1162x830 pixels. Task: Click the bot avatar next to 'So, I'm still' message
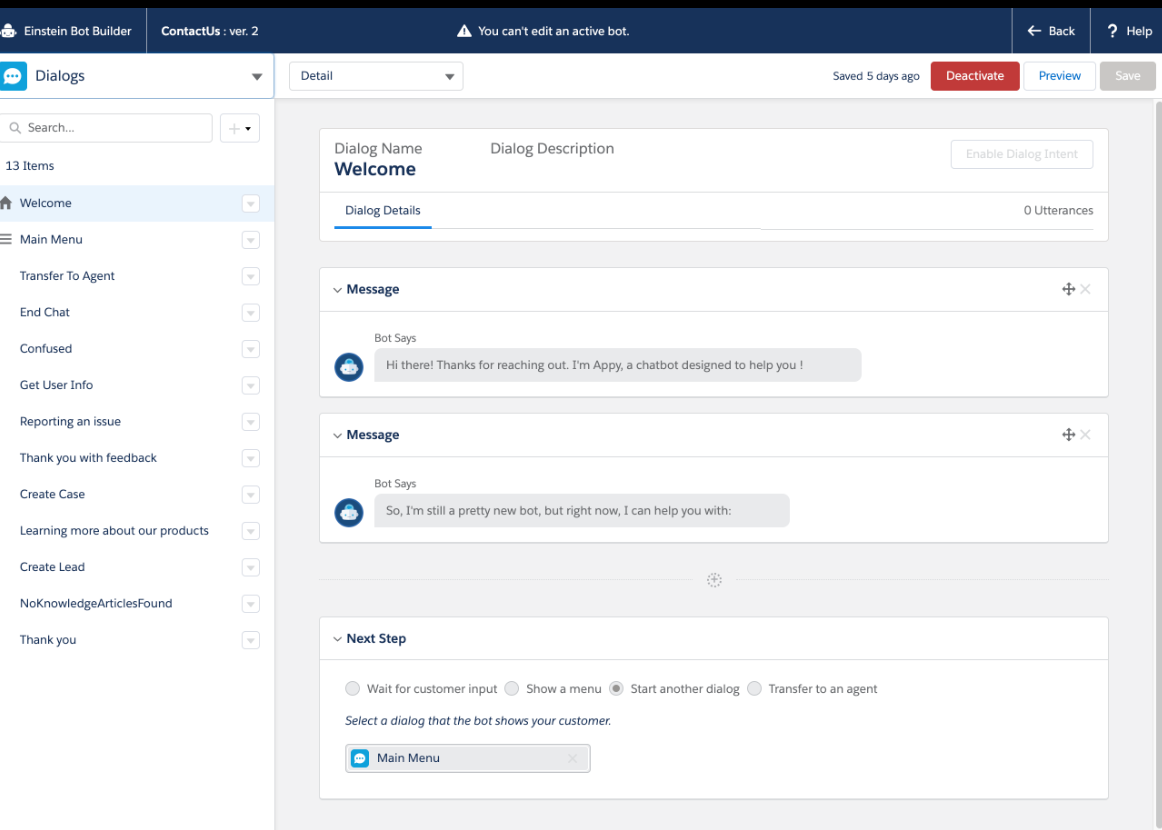pos(348,512)
